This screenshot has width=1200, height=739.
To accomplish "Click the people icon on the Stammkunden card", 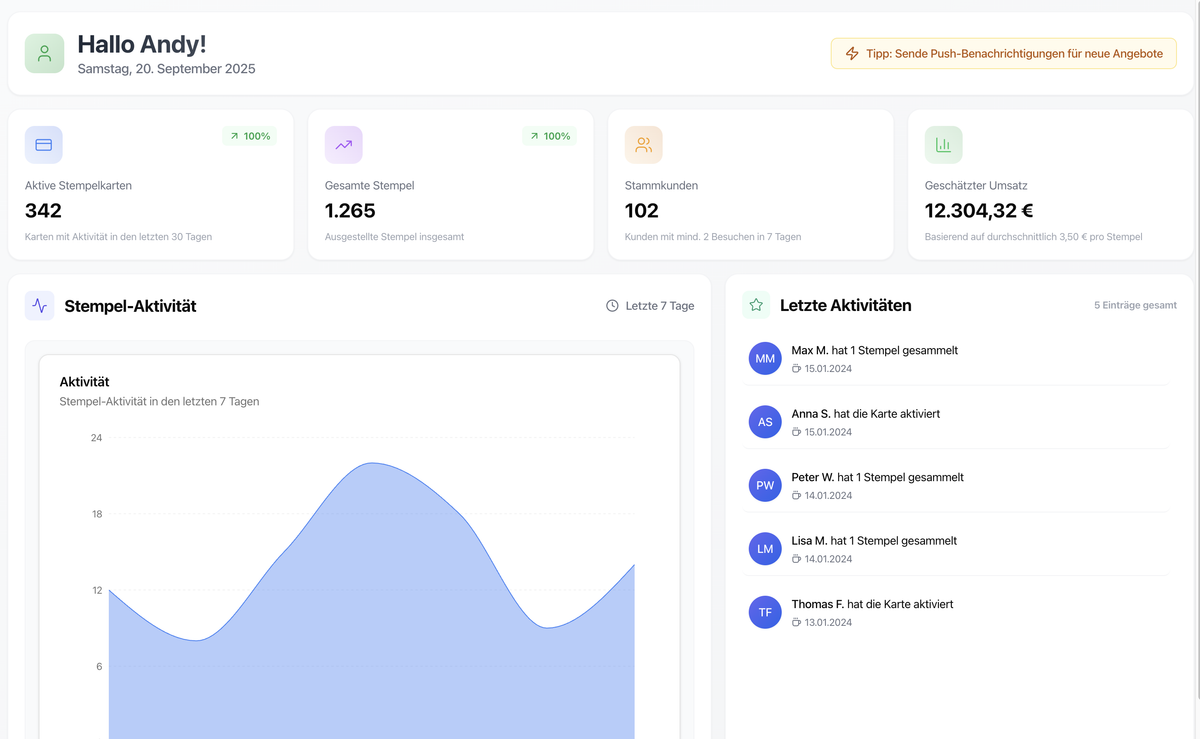I will (x=643, y=144).
